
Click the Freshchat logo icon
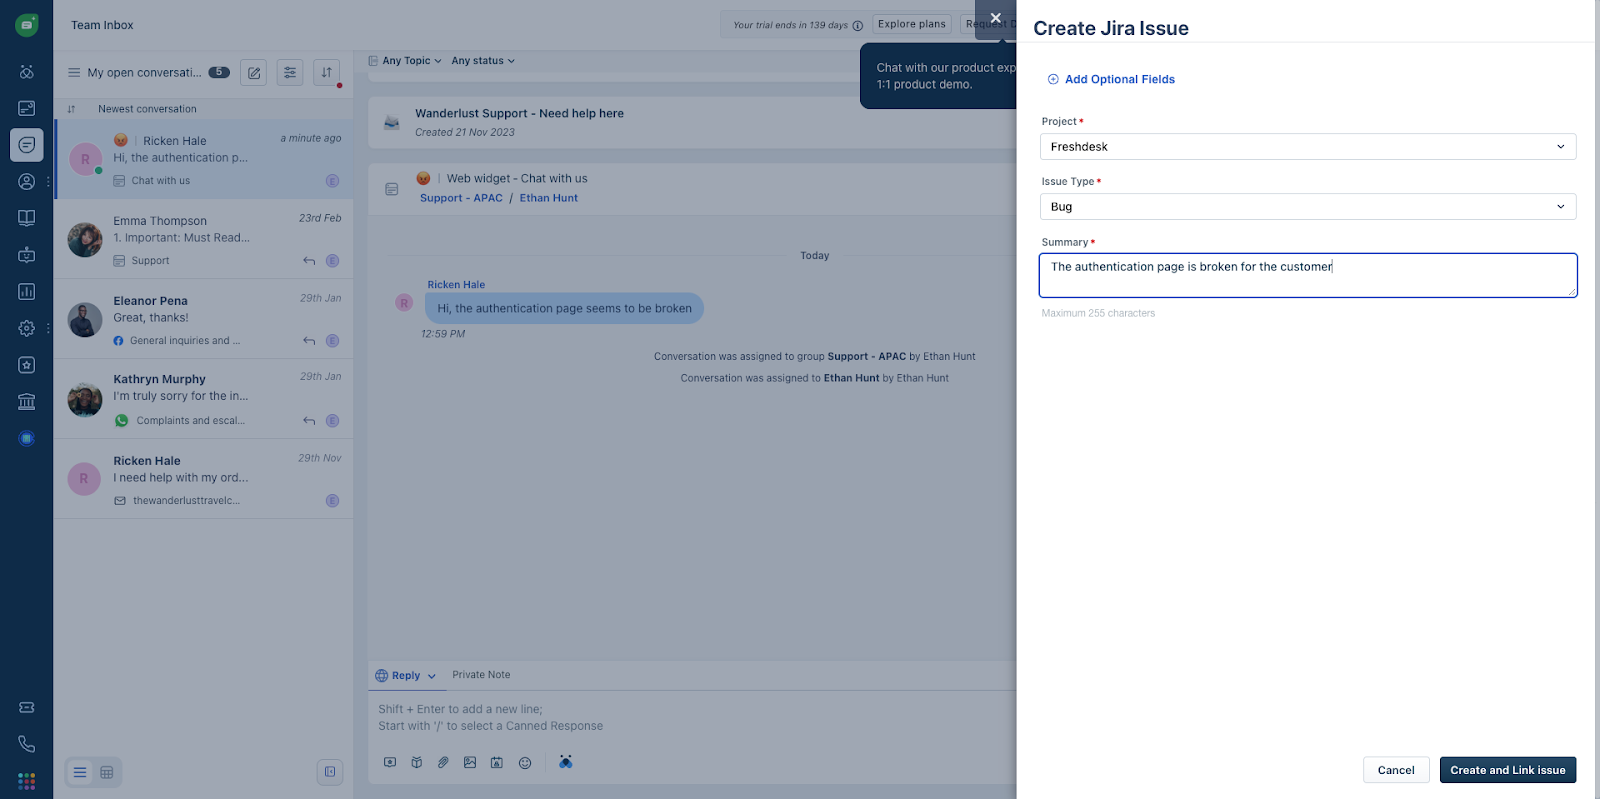(27, 25)
